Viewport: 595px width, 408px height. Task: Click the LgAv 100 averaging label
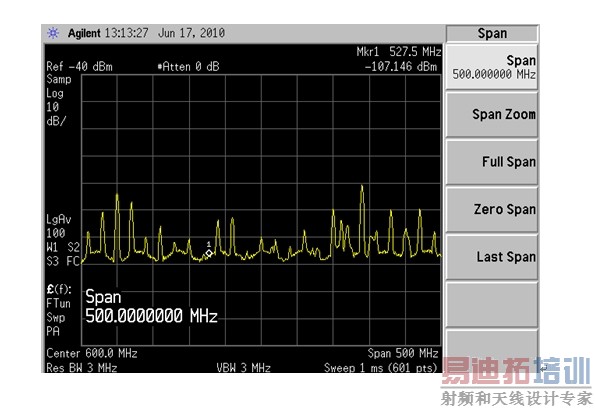[59, 226]
